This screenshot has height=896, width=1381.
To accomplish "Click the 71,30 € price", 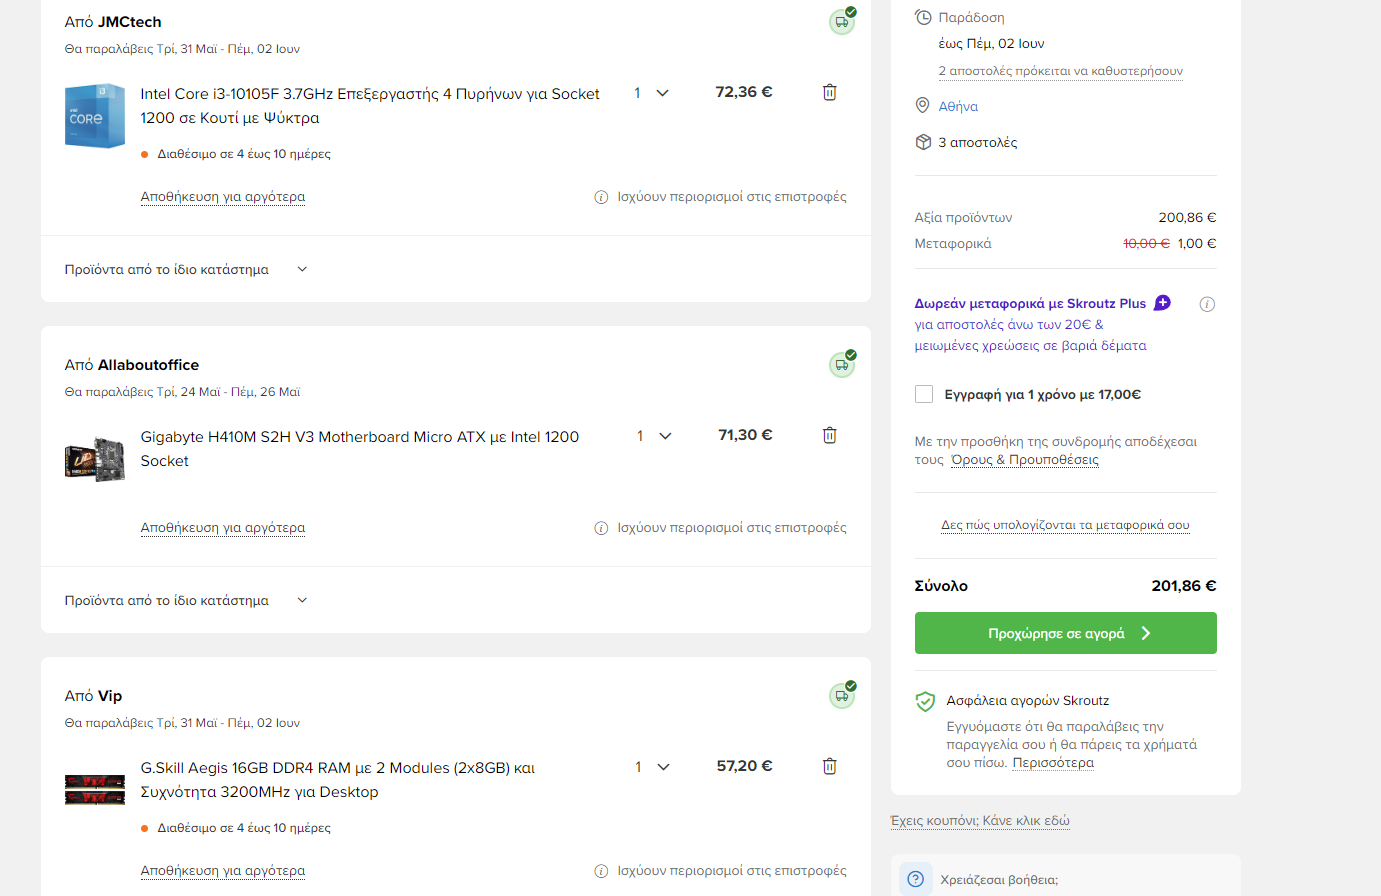I will [x=745, y=435].
